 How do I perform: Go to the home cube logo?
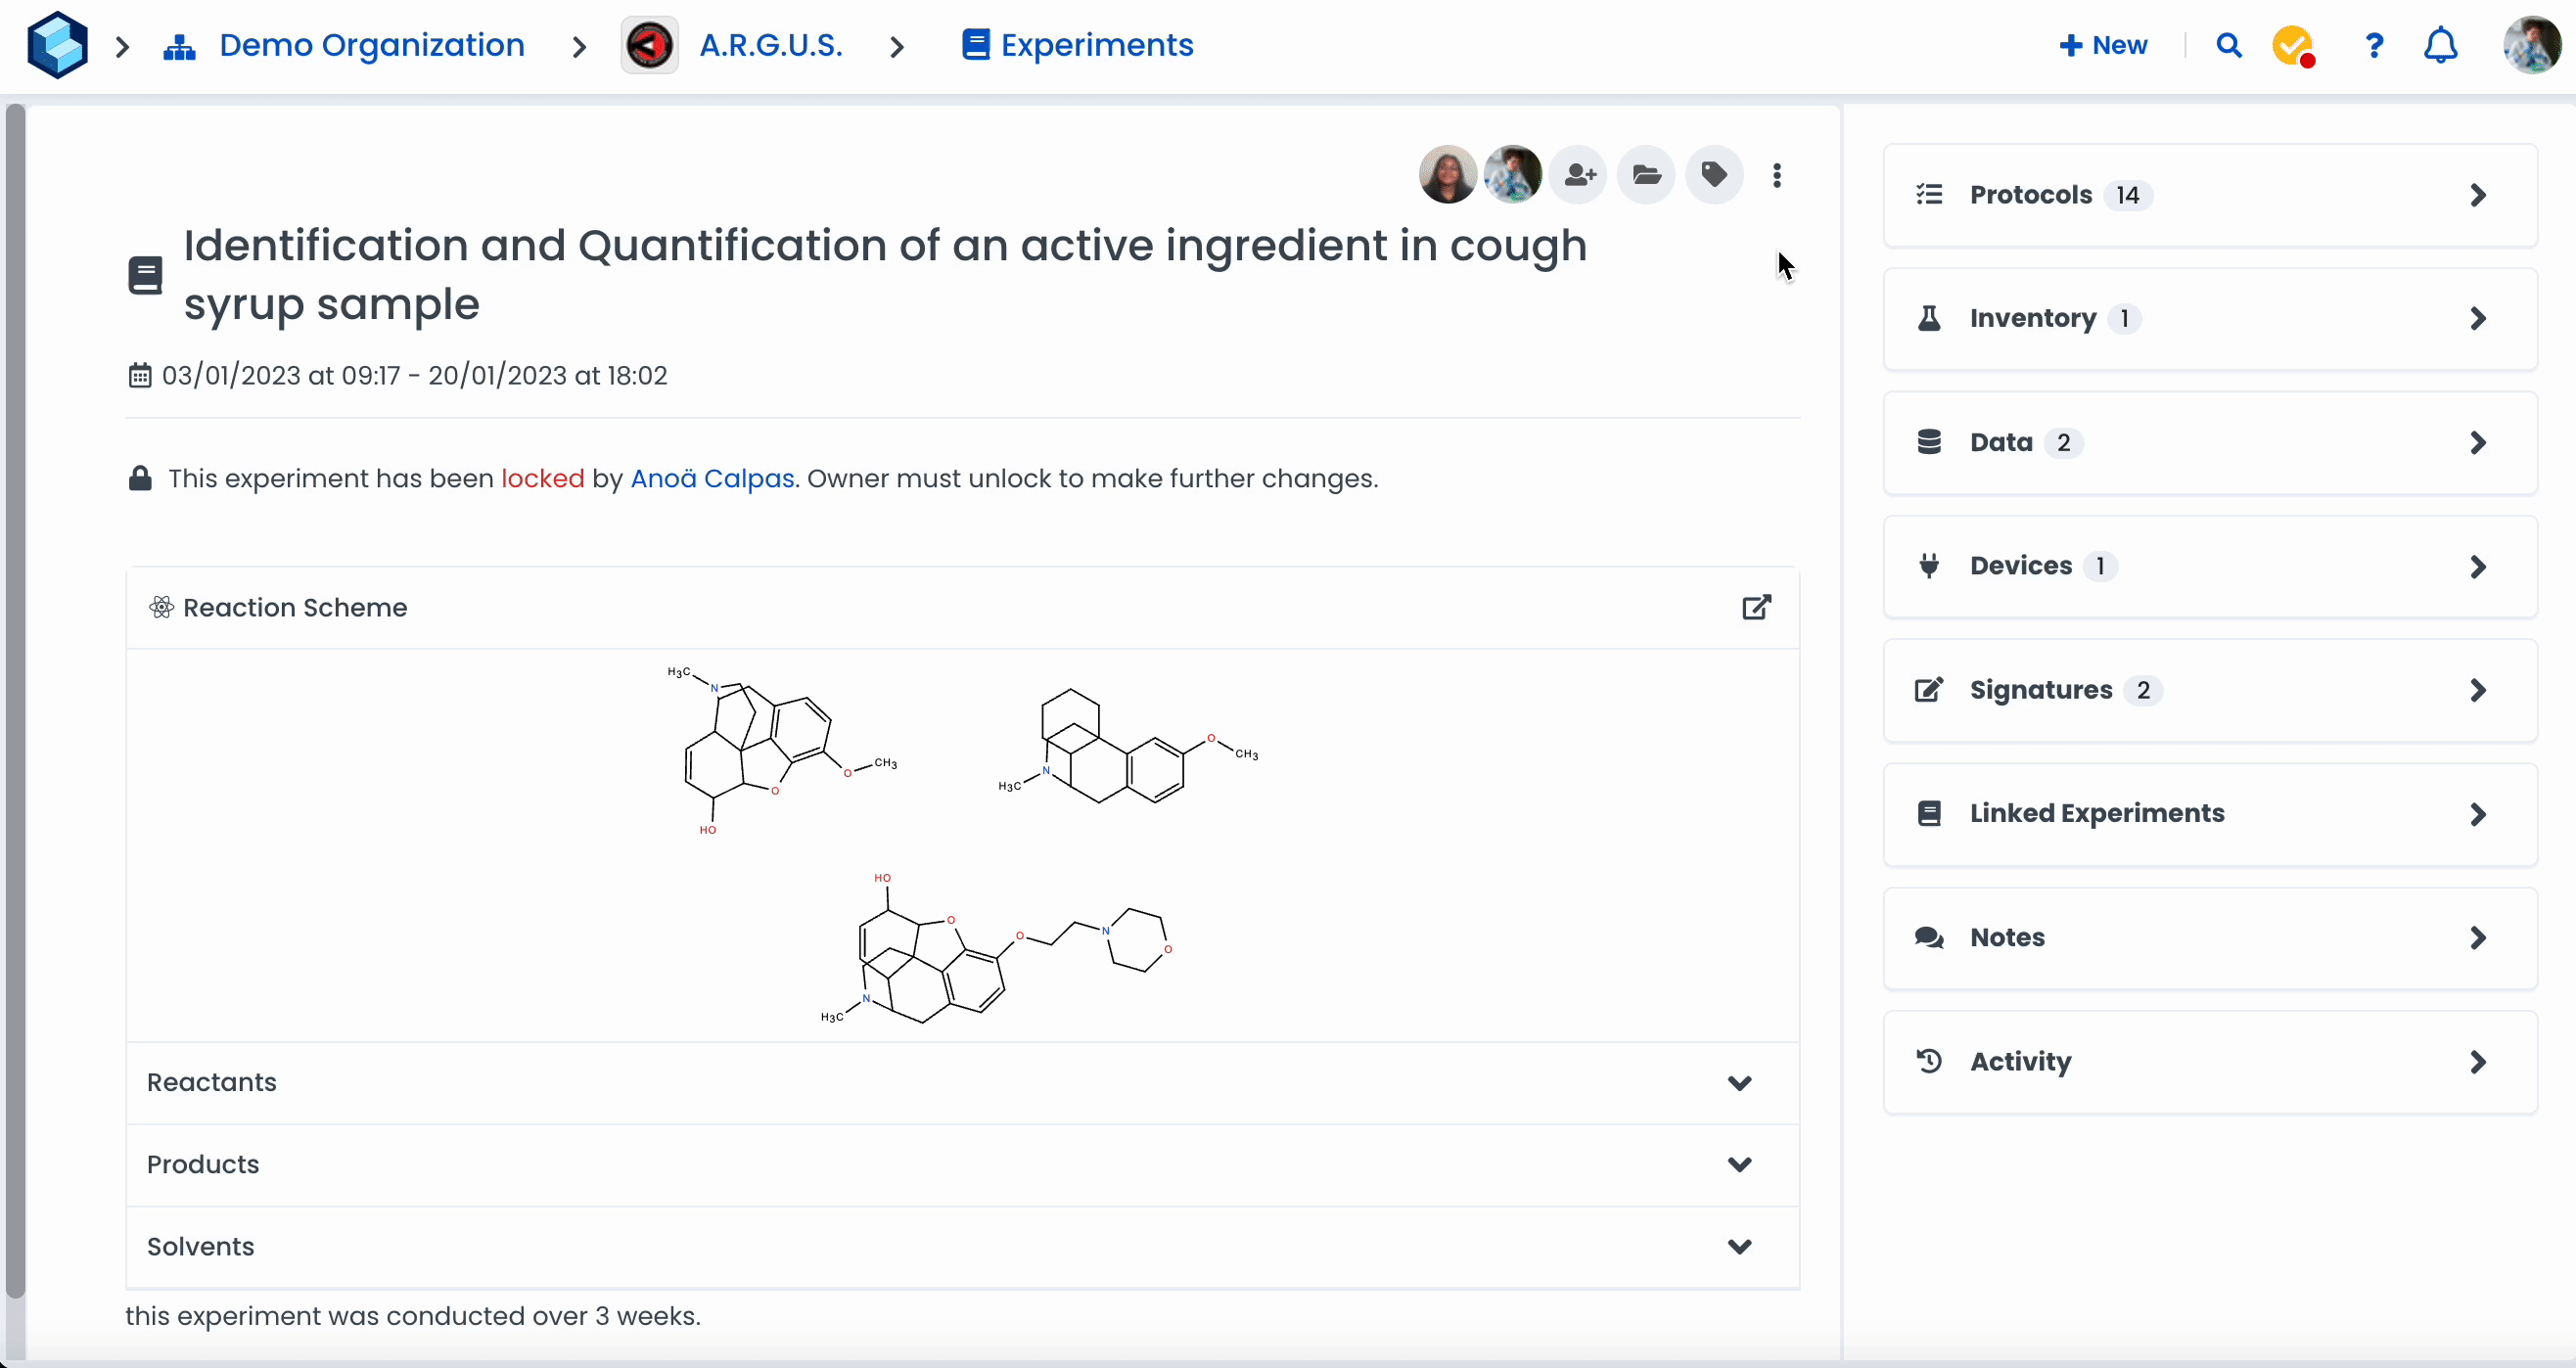[x=57, y=45]
